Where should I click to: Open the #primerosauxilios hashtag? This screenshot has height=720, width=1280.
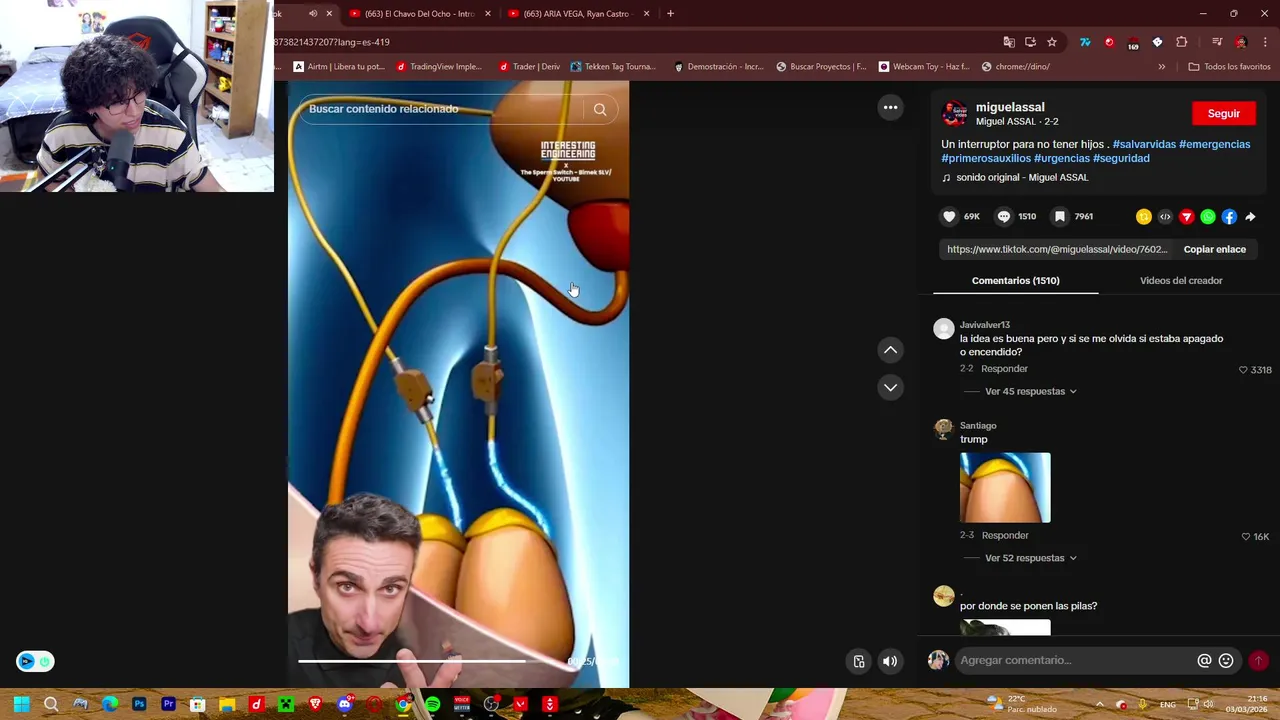986,158
